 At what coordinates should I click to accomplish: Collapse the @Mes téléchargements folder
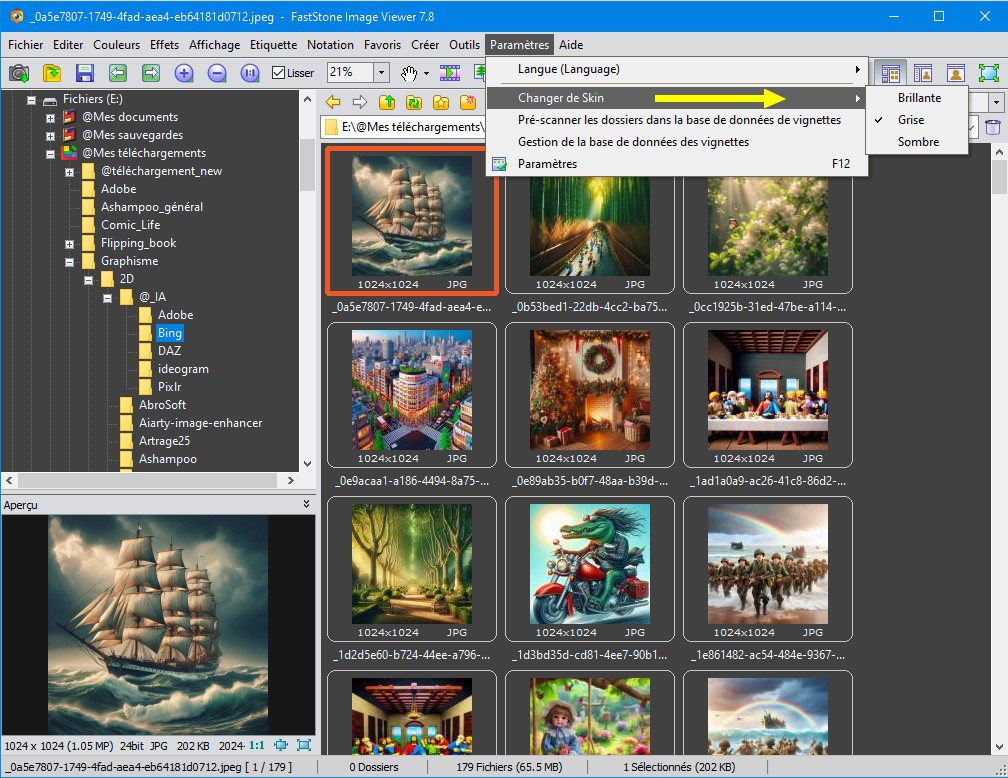point(50,154)
